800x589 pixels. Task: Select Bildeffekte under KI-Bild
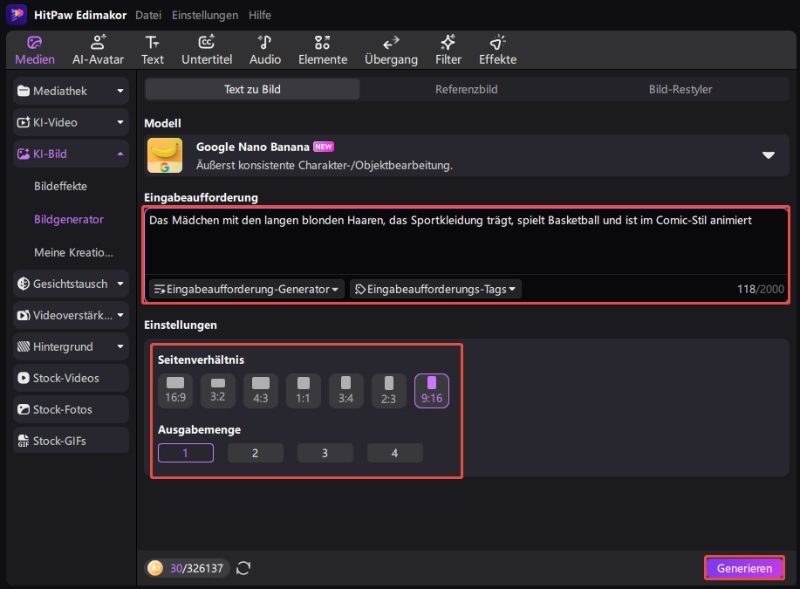click(61, 186)
